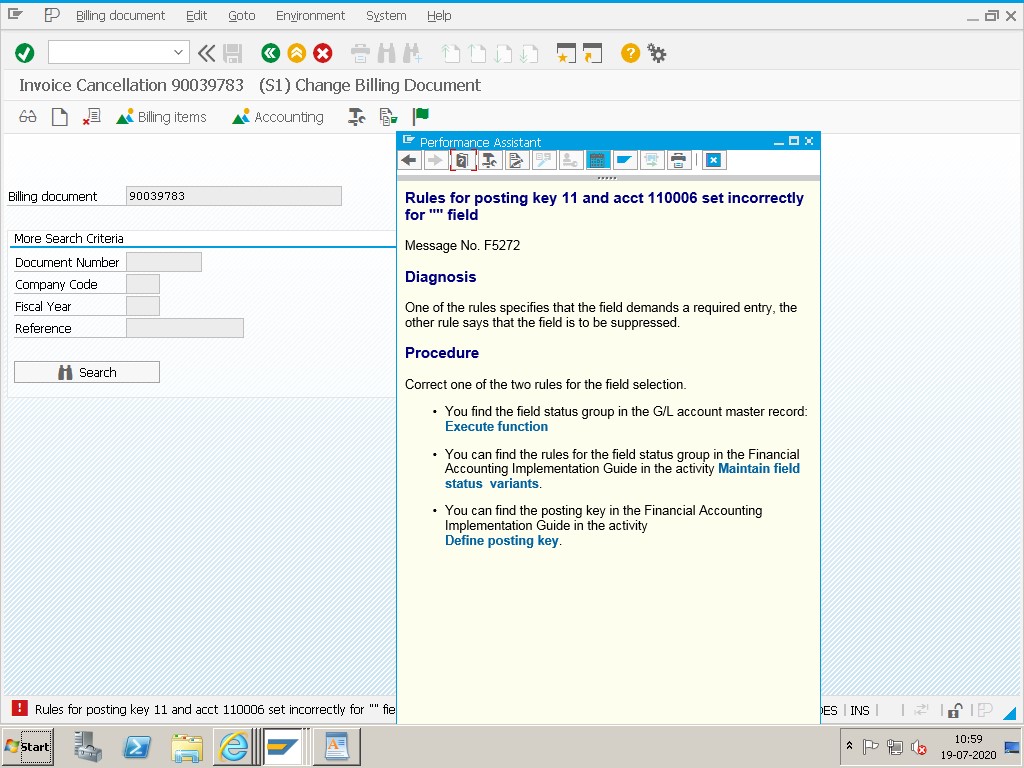Open the command field dropdown arrow
Image resolution: width=1024 pixels, height=768 pixels.
click(x=178, y=53)
